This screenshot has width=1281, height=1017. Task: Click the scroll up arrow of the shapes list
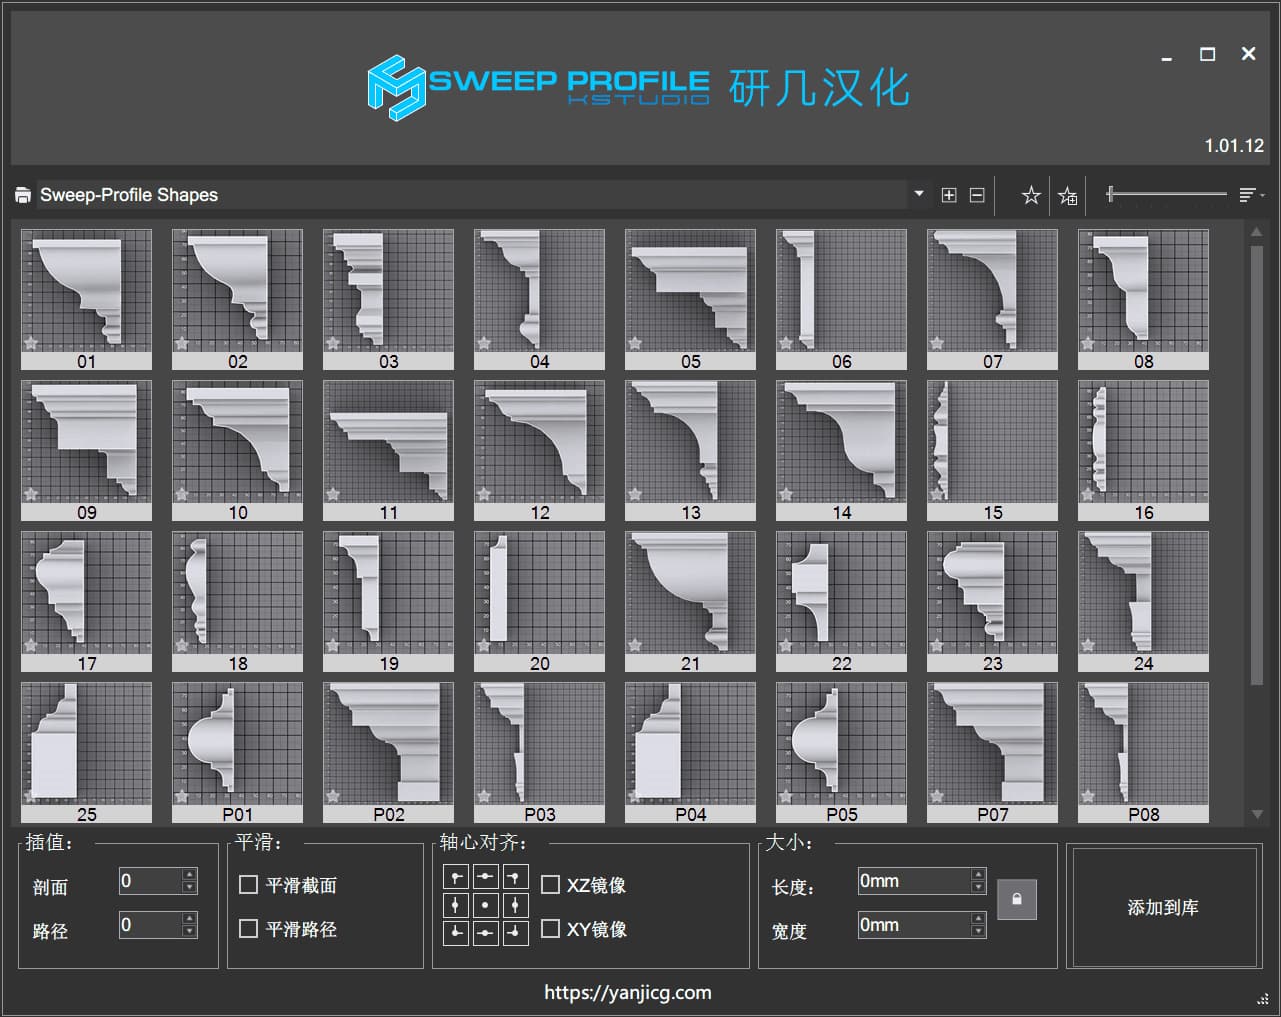click(x=1257, y=232)
